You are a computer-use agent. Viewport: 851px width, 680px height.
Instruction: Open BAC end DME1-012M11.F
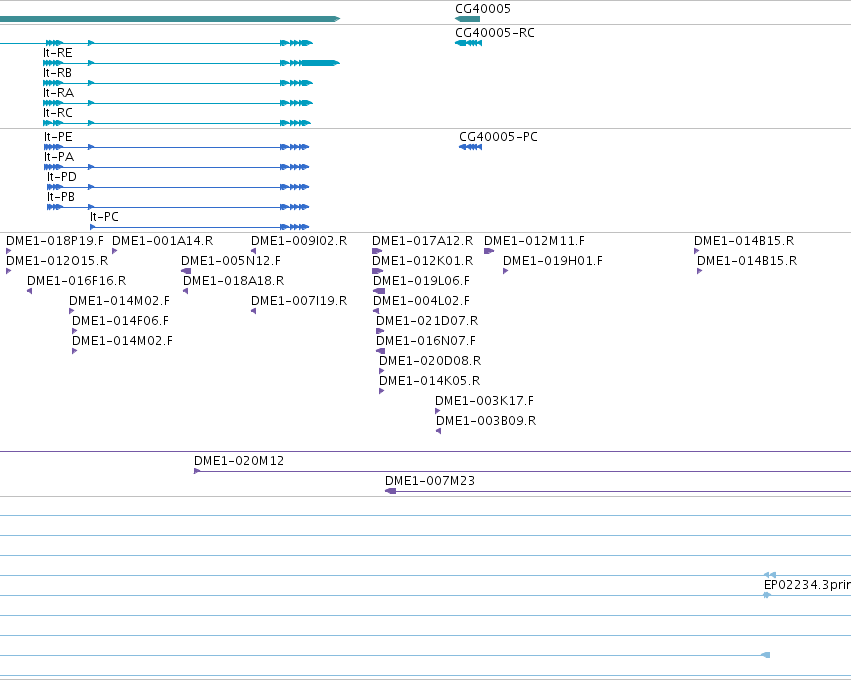pos(534,241)
